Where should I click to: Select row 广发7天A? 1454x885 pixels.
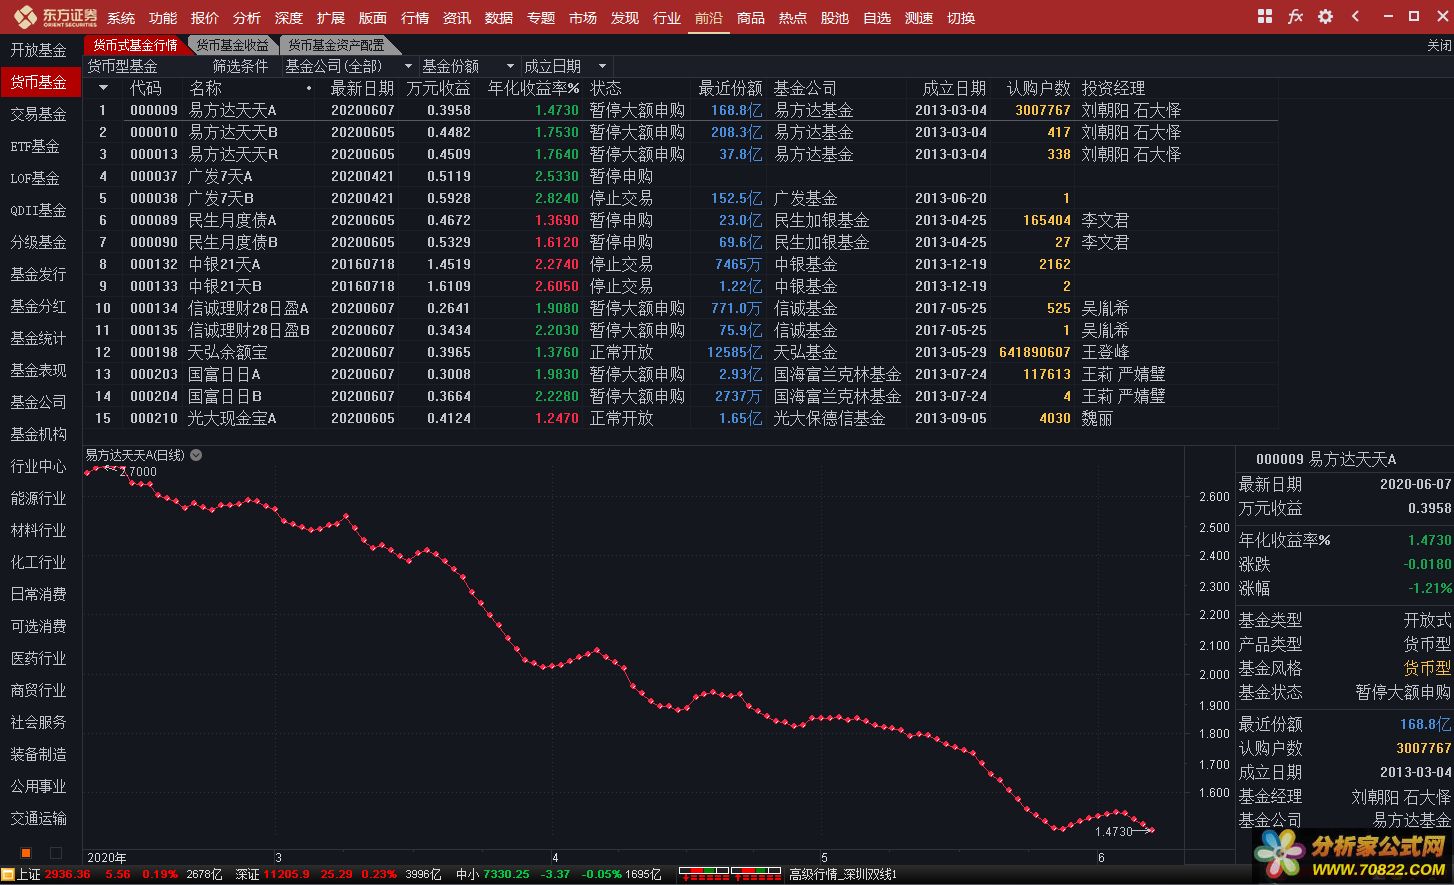(680, 176)
